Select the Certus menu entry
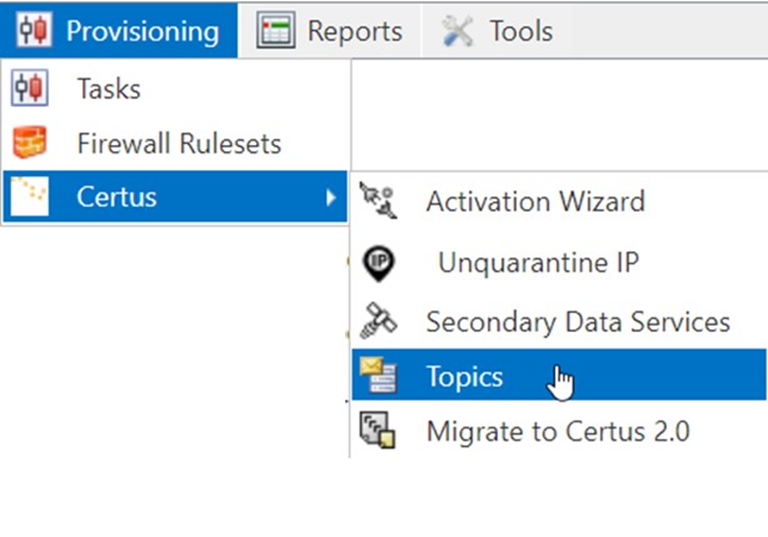The image size is (768, 537). tap(116, 196)
